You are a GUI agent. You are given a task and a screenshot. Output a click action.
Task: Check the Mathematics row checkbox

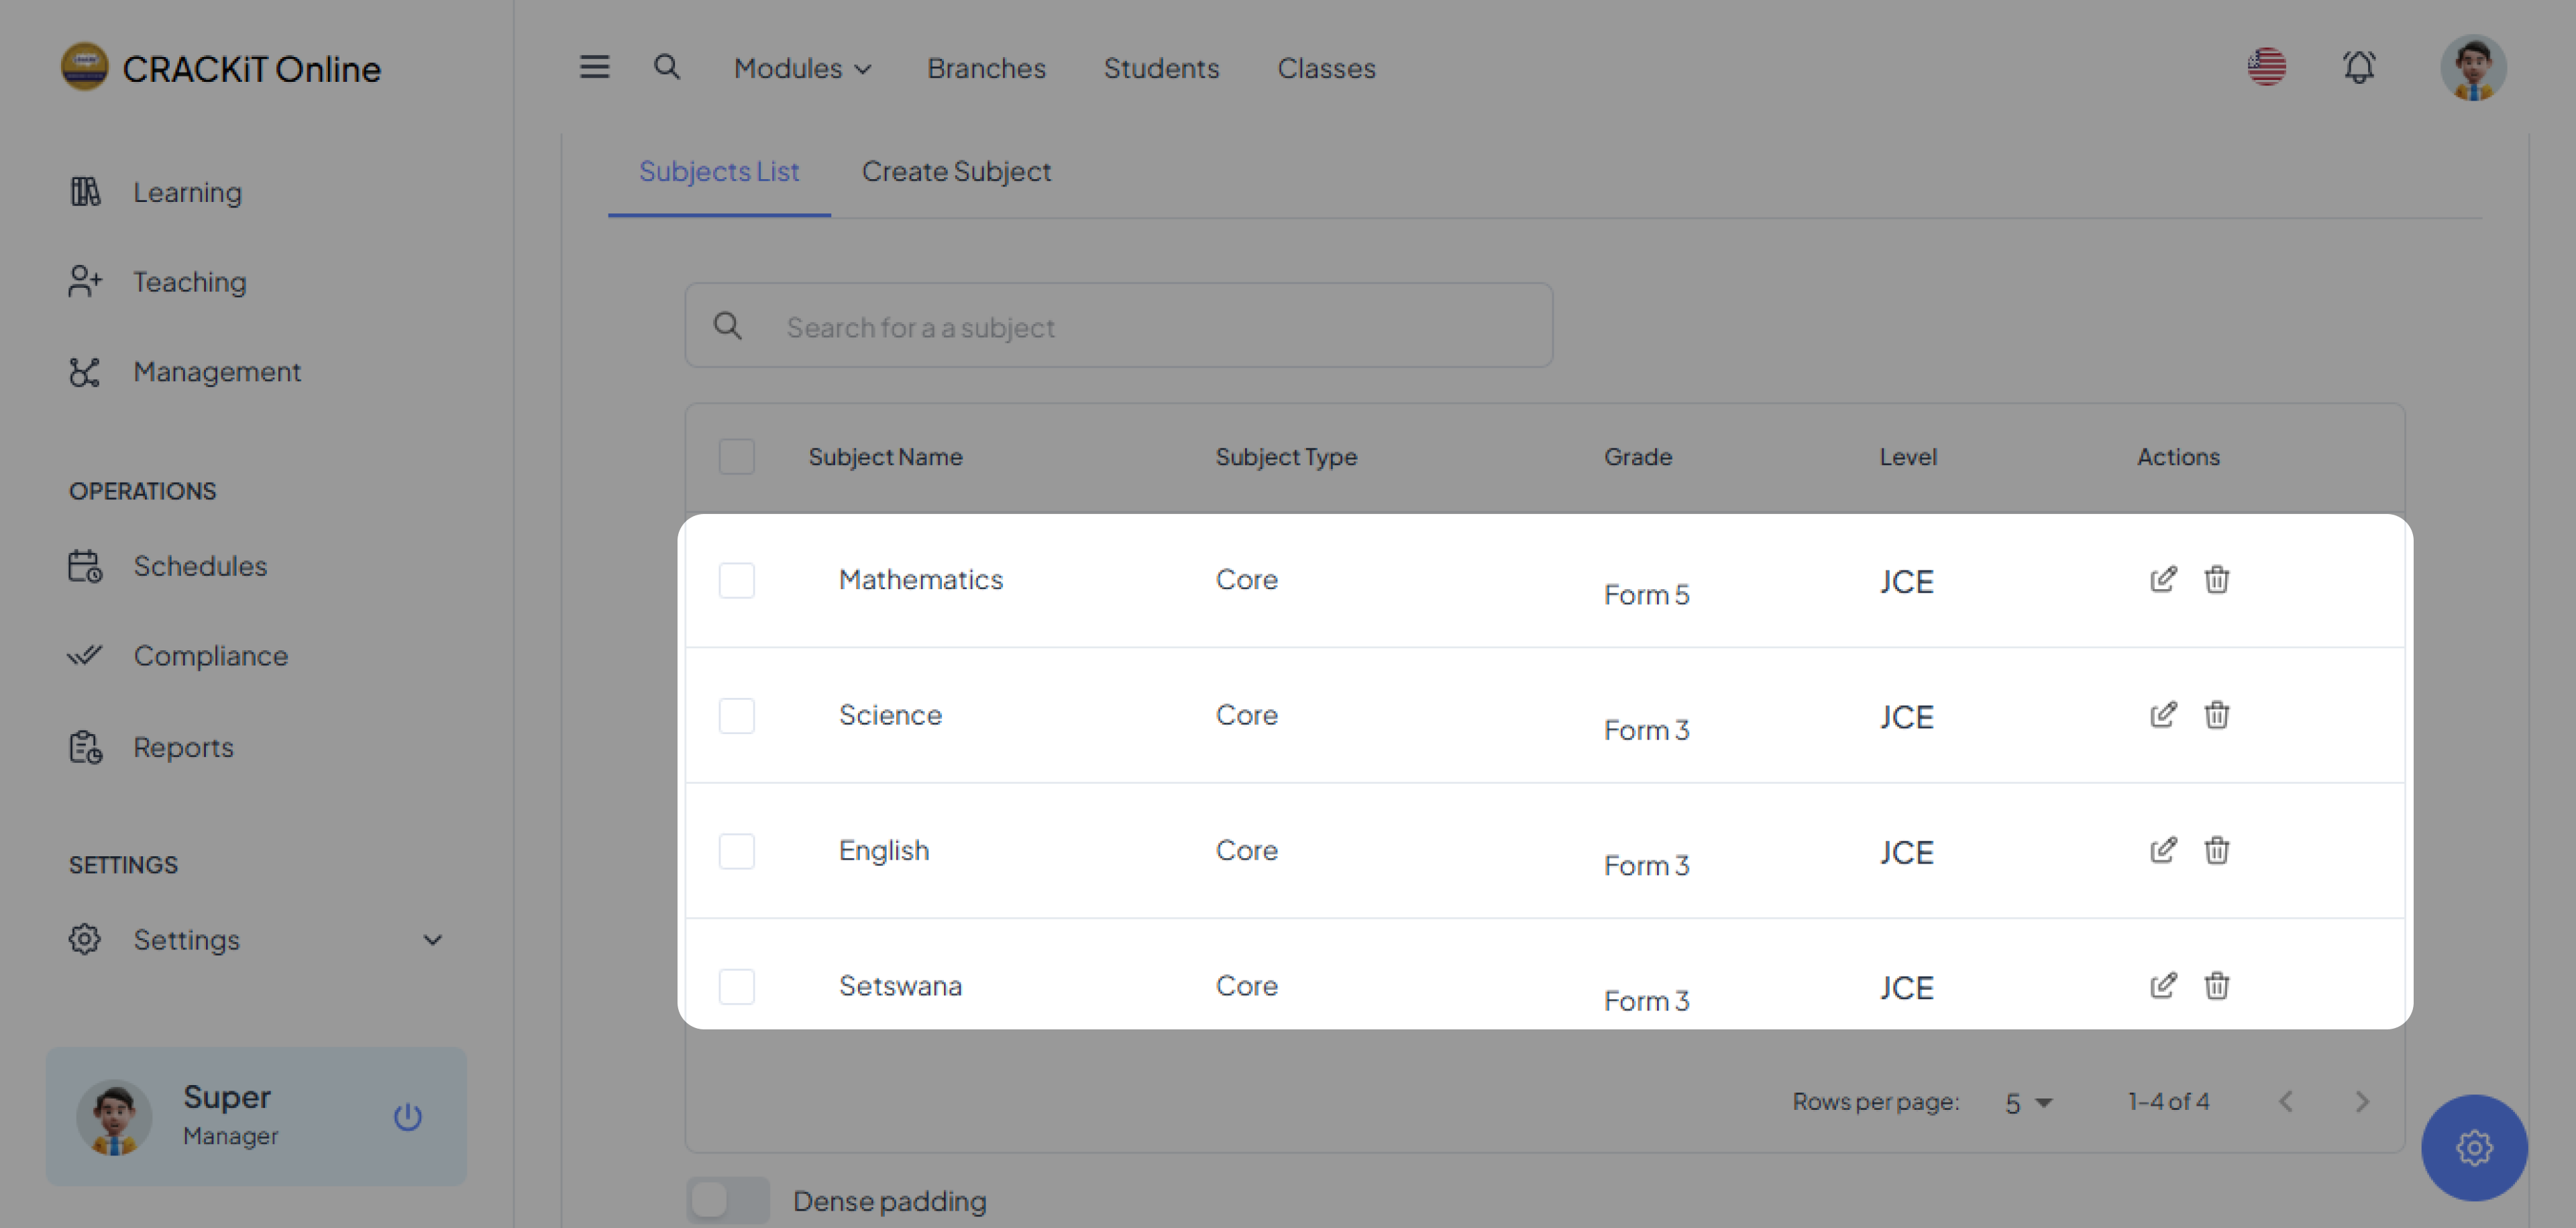[x=736, y=580]
